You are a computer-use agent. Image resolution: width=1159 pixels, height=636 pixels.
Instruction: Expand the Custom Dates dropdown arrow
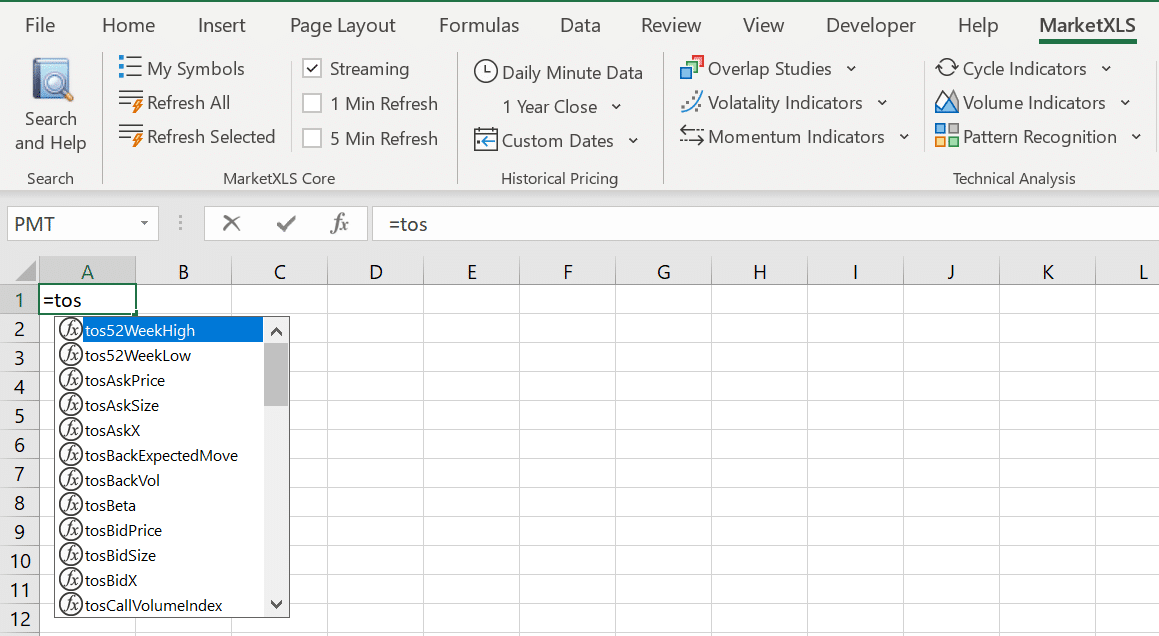click(x=633, y=141)
